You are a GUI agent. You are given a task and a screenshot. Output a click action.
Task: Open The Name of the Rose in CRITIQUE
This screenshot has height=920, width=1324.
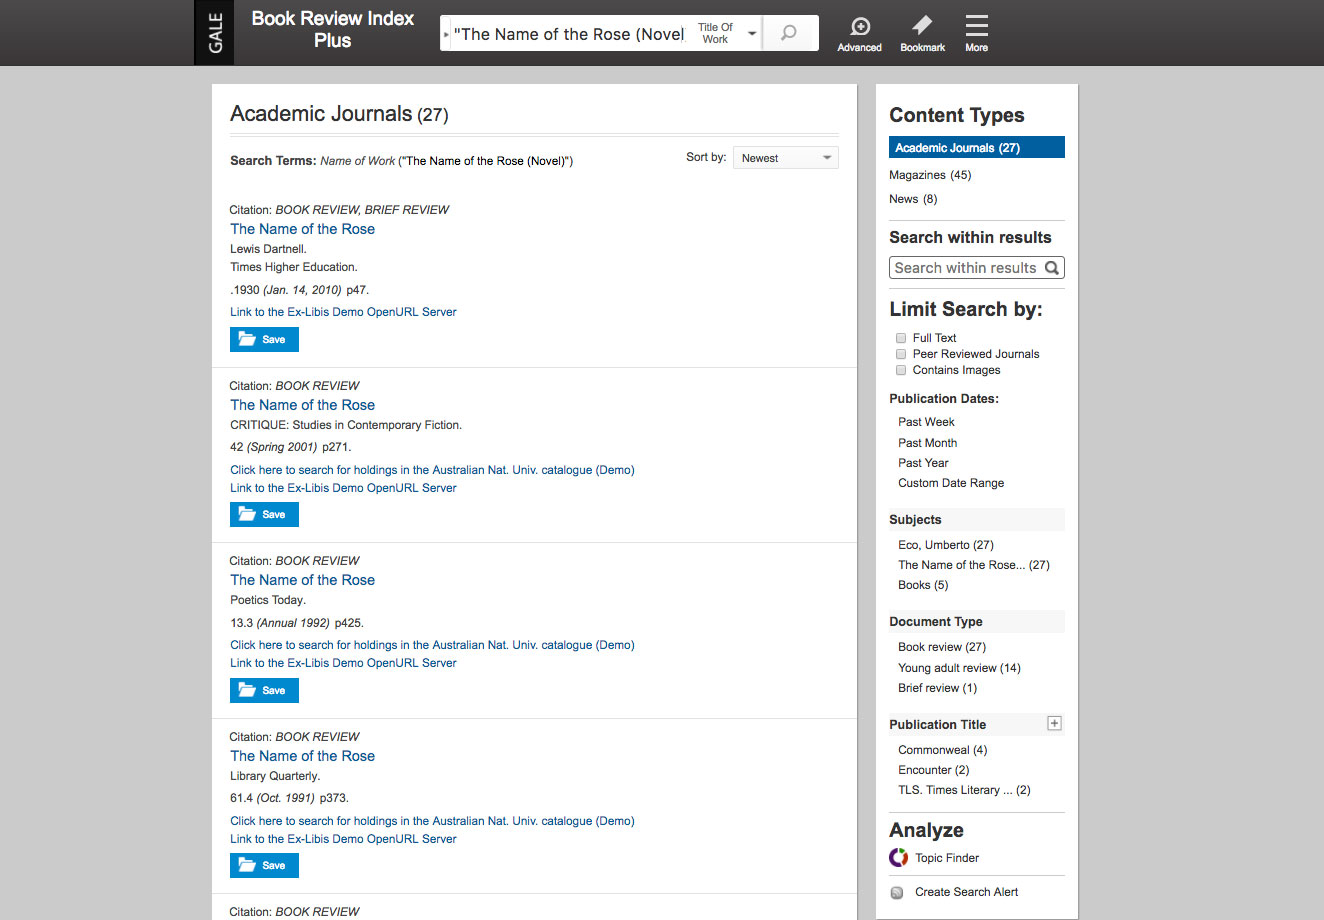click(x=302, y=405)
